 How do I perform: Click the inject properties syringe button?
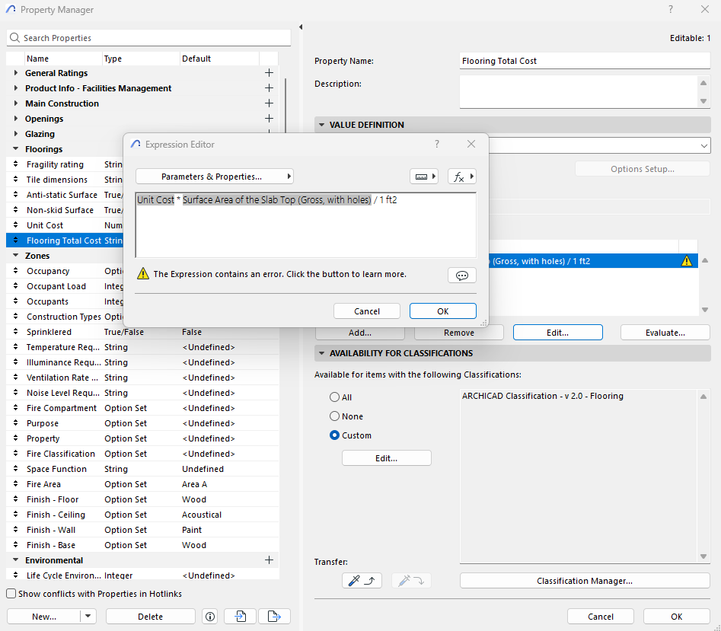click(412, 581)
